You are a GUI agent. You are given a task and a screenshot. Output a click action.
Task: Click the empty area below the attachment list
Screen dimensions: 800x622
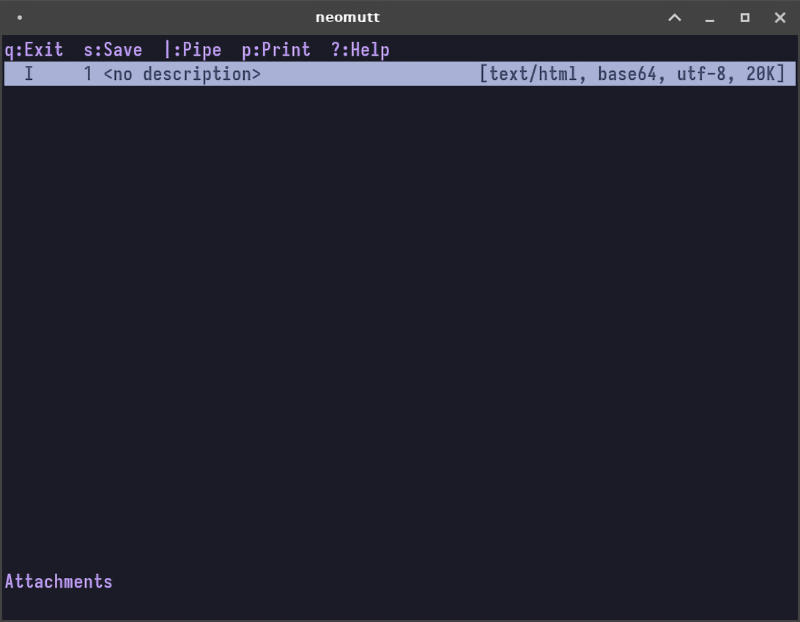[400, 320]
